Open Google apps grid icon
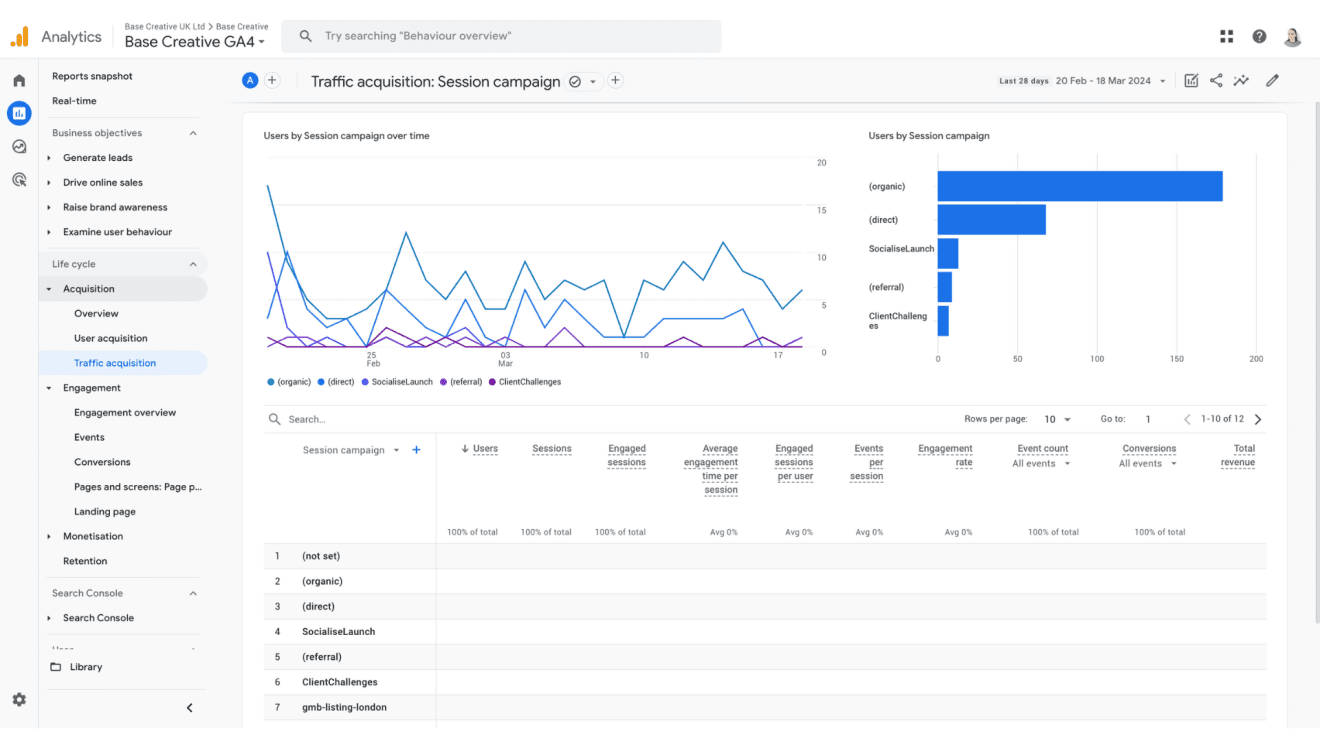1320x743 pixels. 1227,37
